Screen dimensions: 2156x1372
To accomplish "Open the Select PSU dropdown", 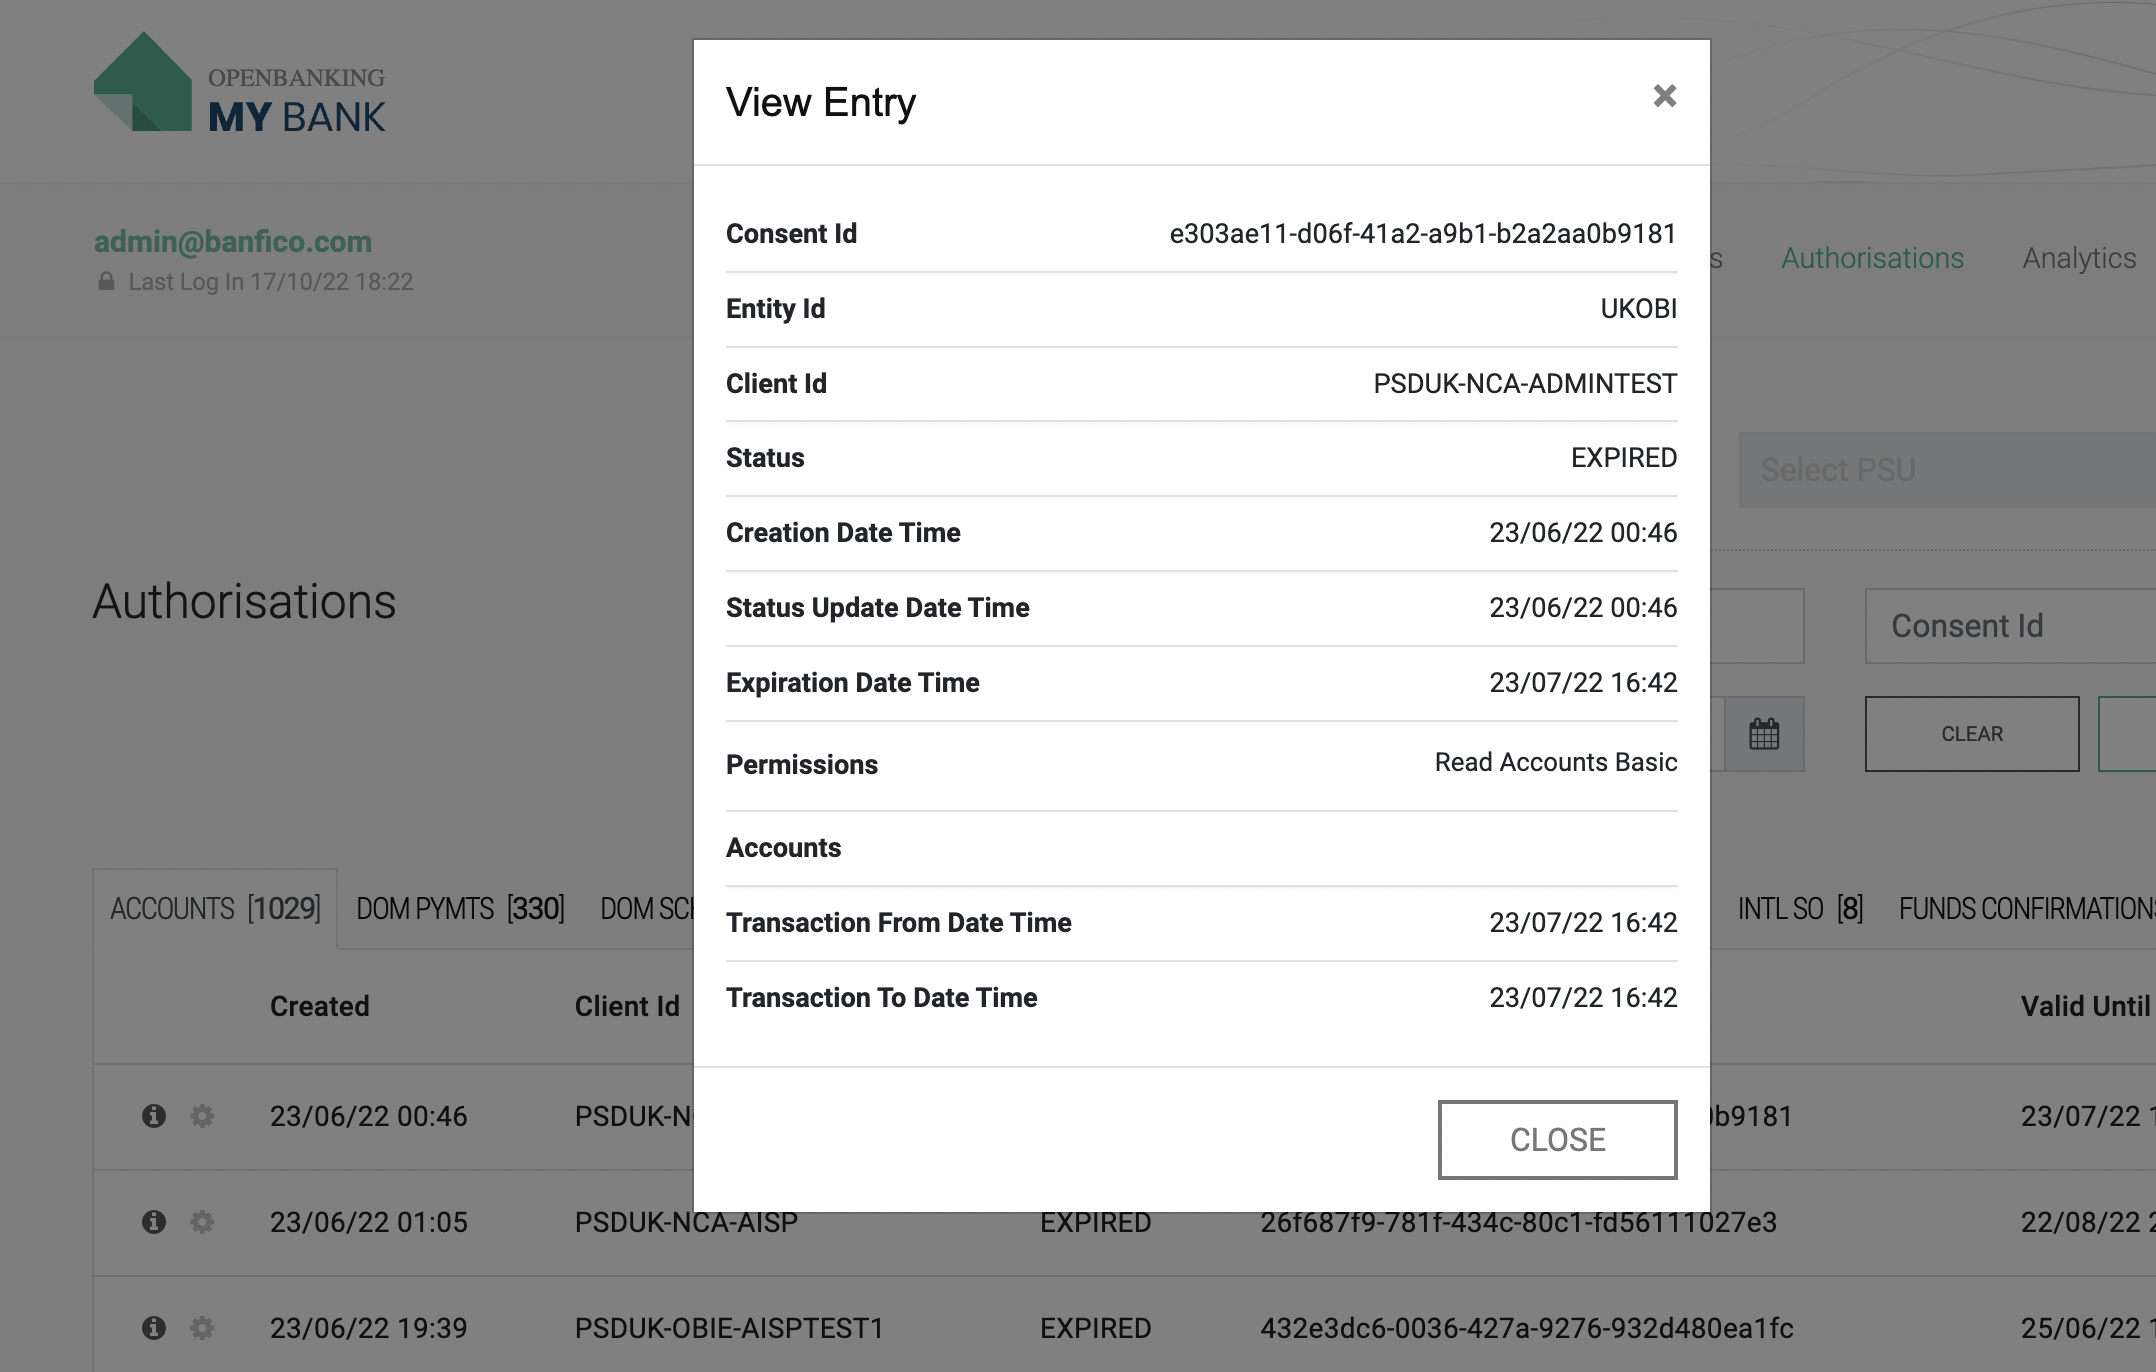I will (x=1945, y=470).
